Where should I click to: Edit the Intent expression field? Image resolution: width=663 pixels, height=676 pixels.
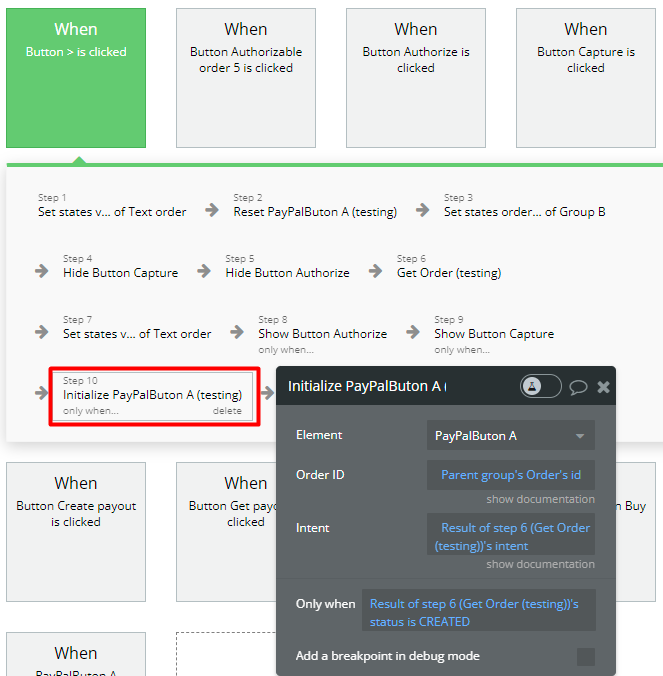511,536
